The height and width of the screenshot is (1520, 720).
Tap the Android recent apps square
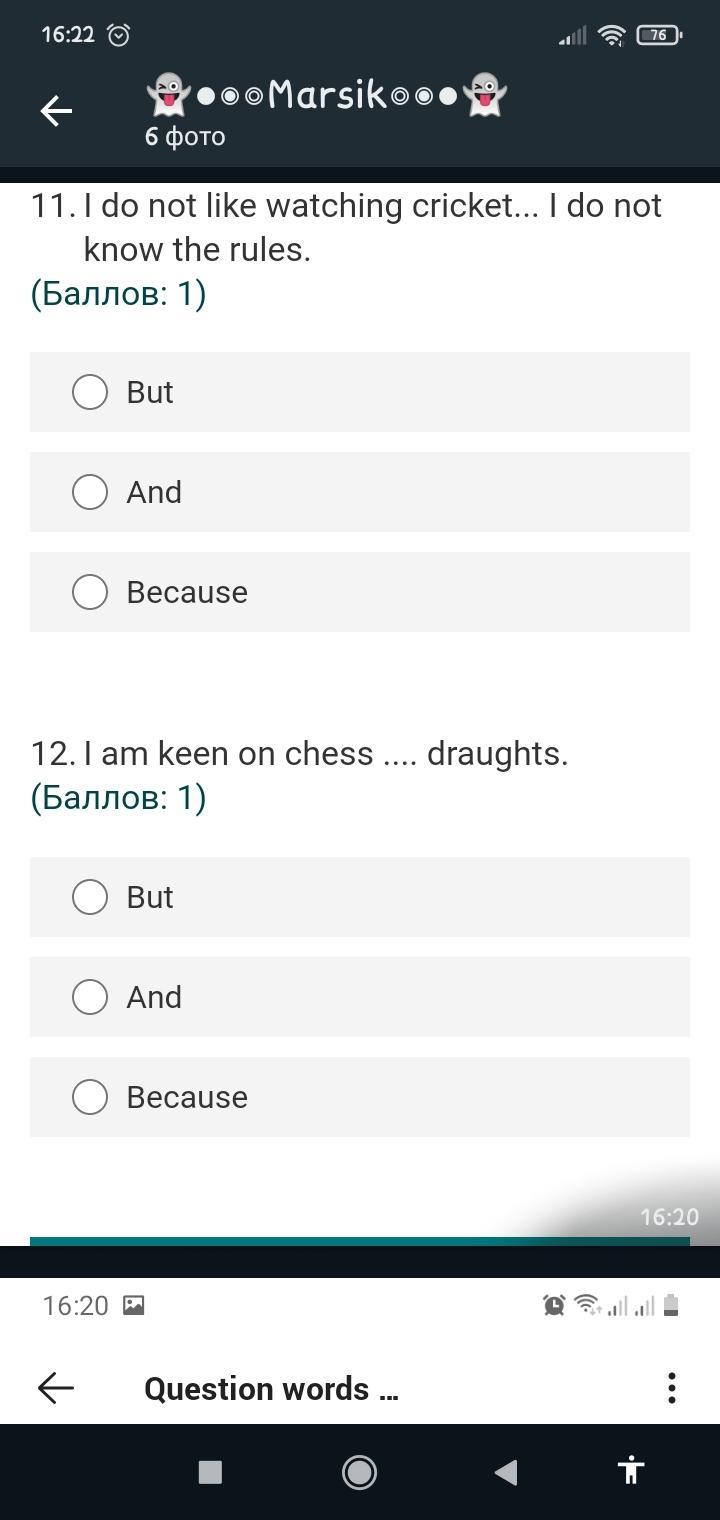(210, 1471)
